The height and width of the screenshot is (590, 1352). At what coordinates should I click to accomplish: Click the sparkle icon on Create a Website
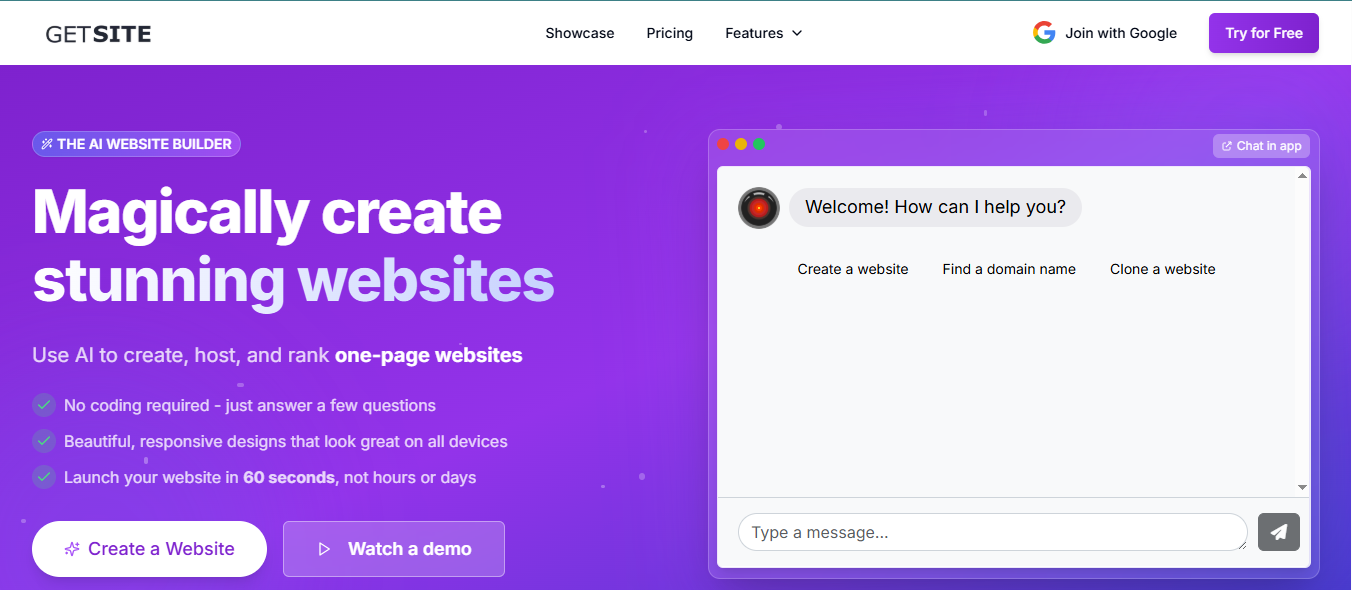(x=71, y=548)
